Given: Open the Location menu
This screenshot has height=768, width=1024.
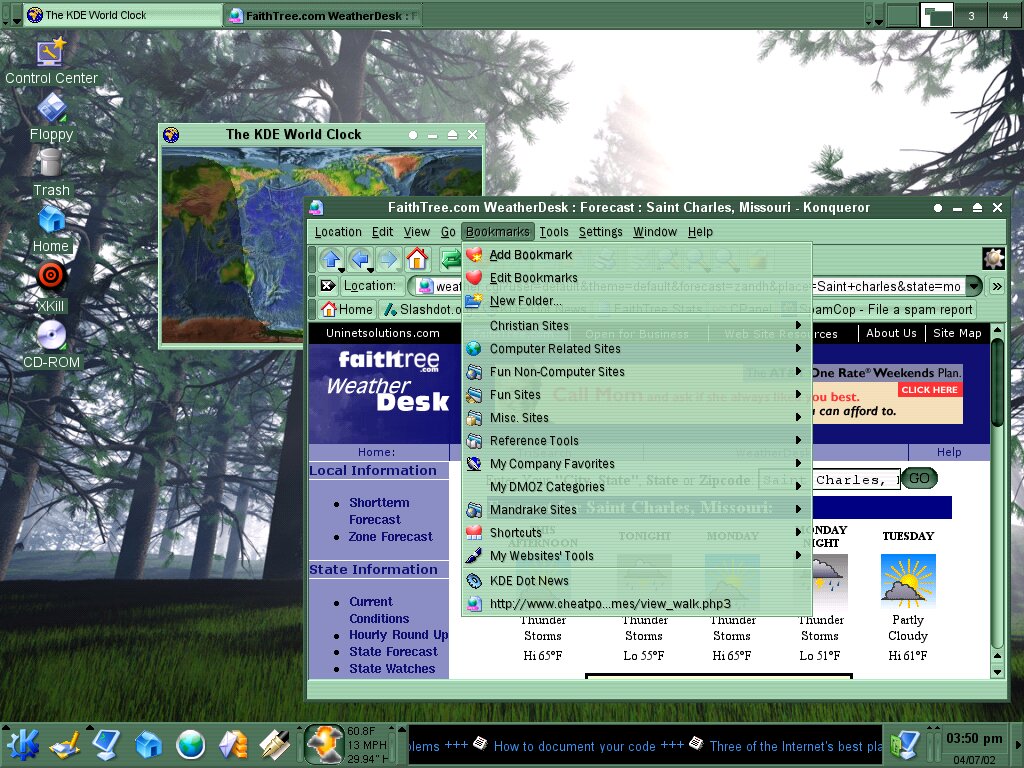Looking at the screenshot, I should click(x=338, y=232).
